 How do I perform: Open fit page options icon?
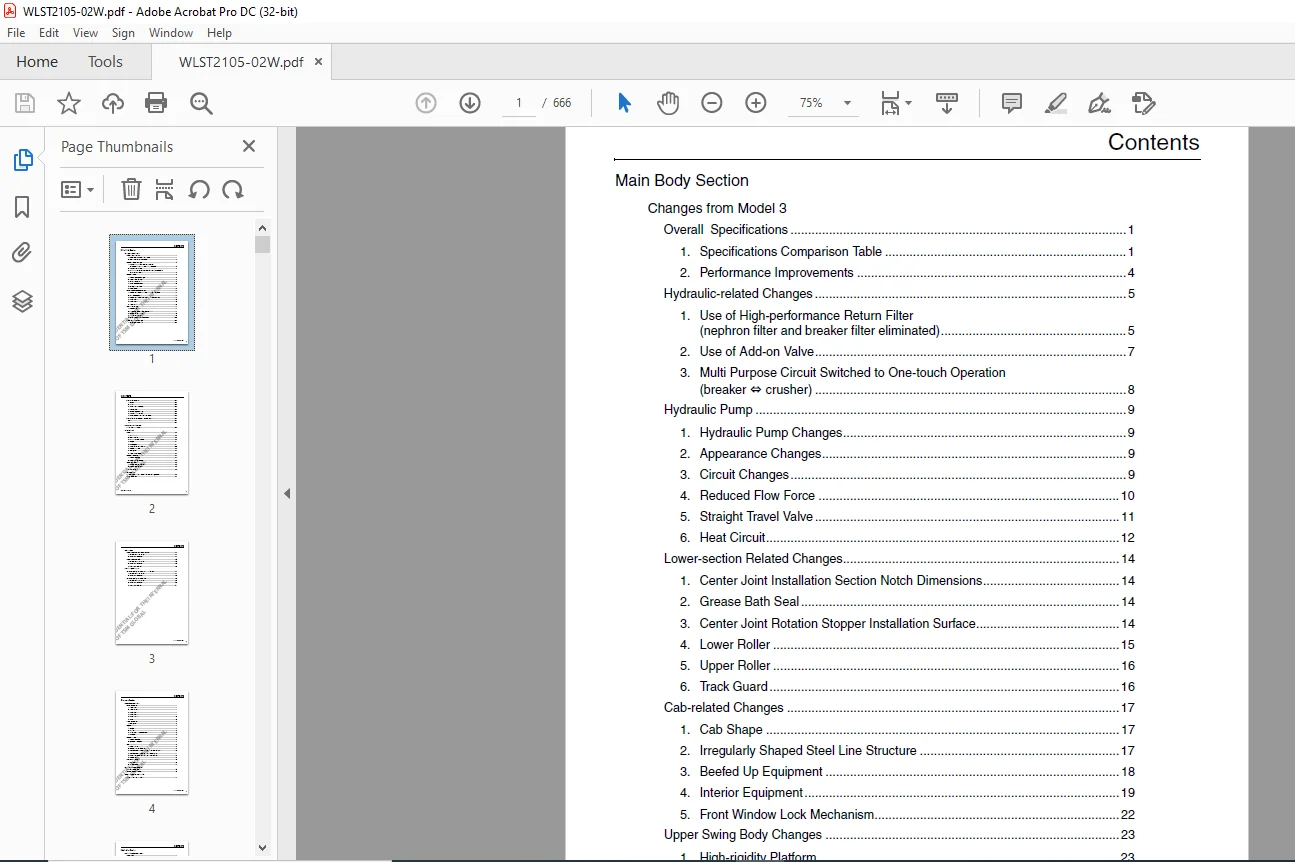coord(895,103)
